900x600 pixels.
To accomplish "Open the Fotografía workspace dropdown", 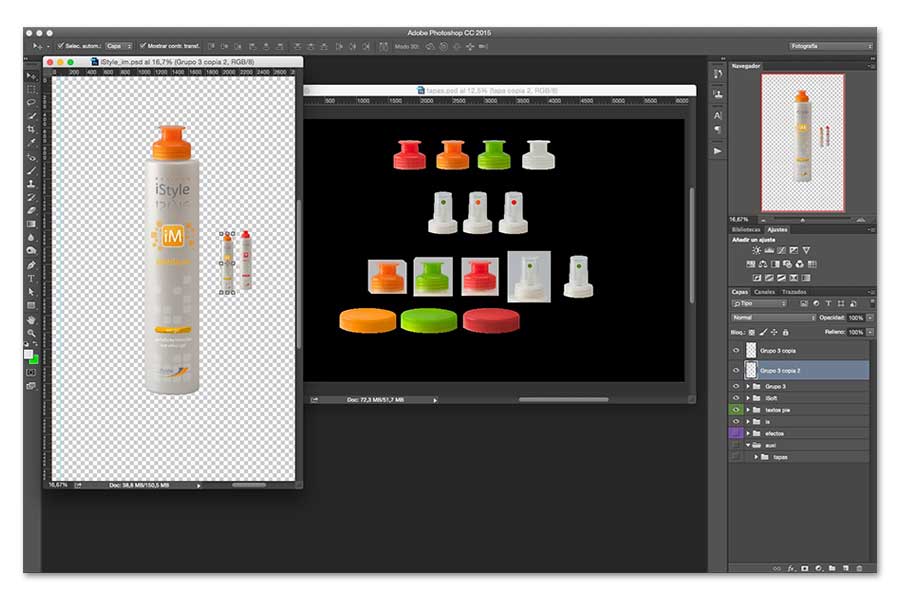I will click(x=831, y=46).
